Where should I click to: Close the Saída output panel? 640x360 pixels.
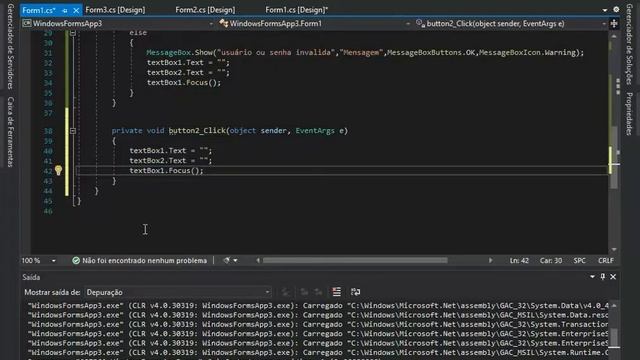pyautogui.click(x=613, y=277)
